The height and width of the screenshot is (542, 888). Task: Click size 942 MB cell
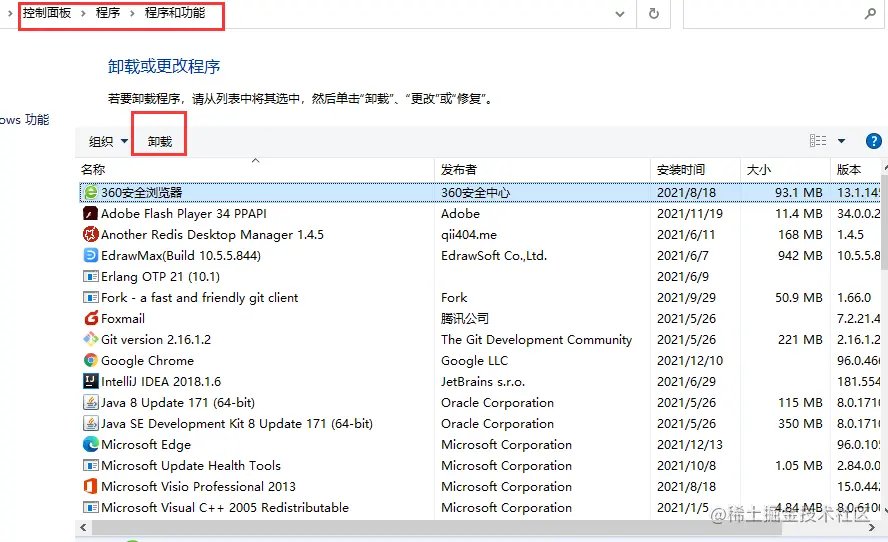click(800, 255)
